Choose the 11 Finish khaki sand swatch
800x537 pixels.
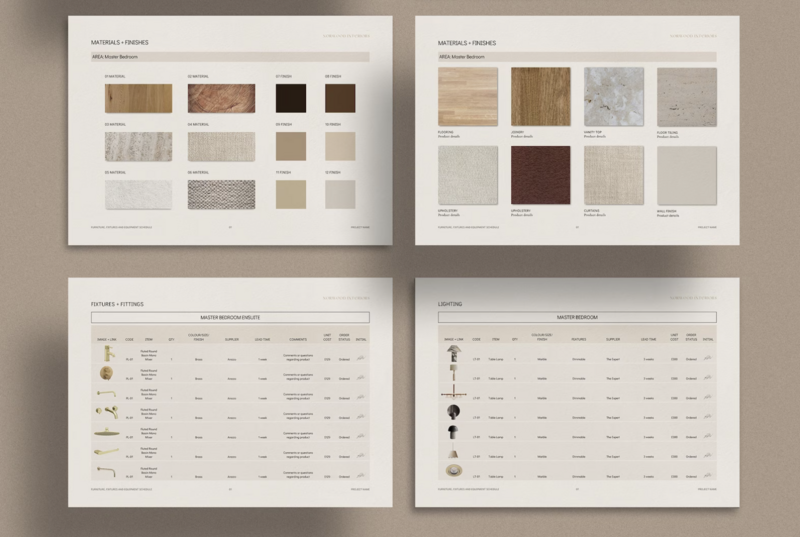click(291, 194)
